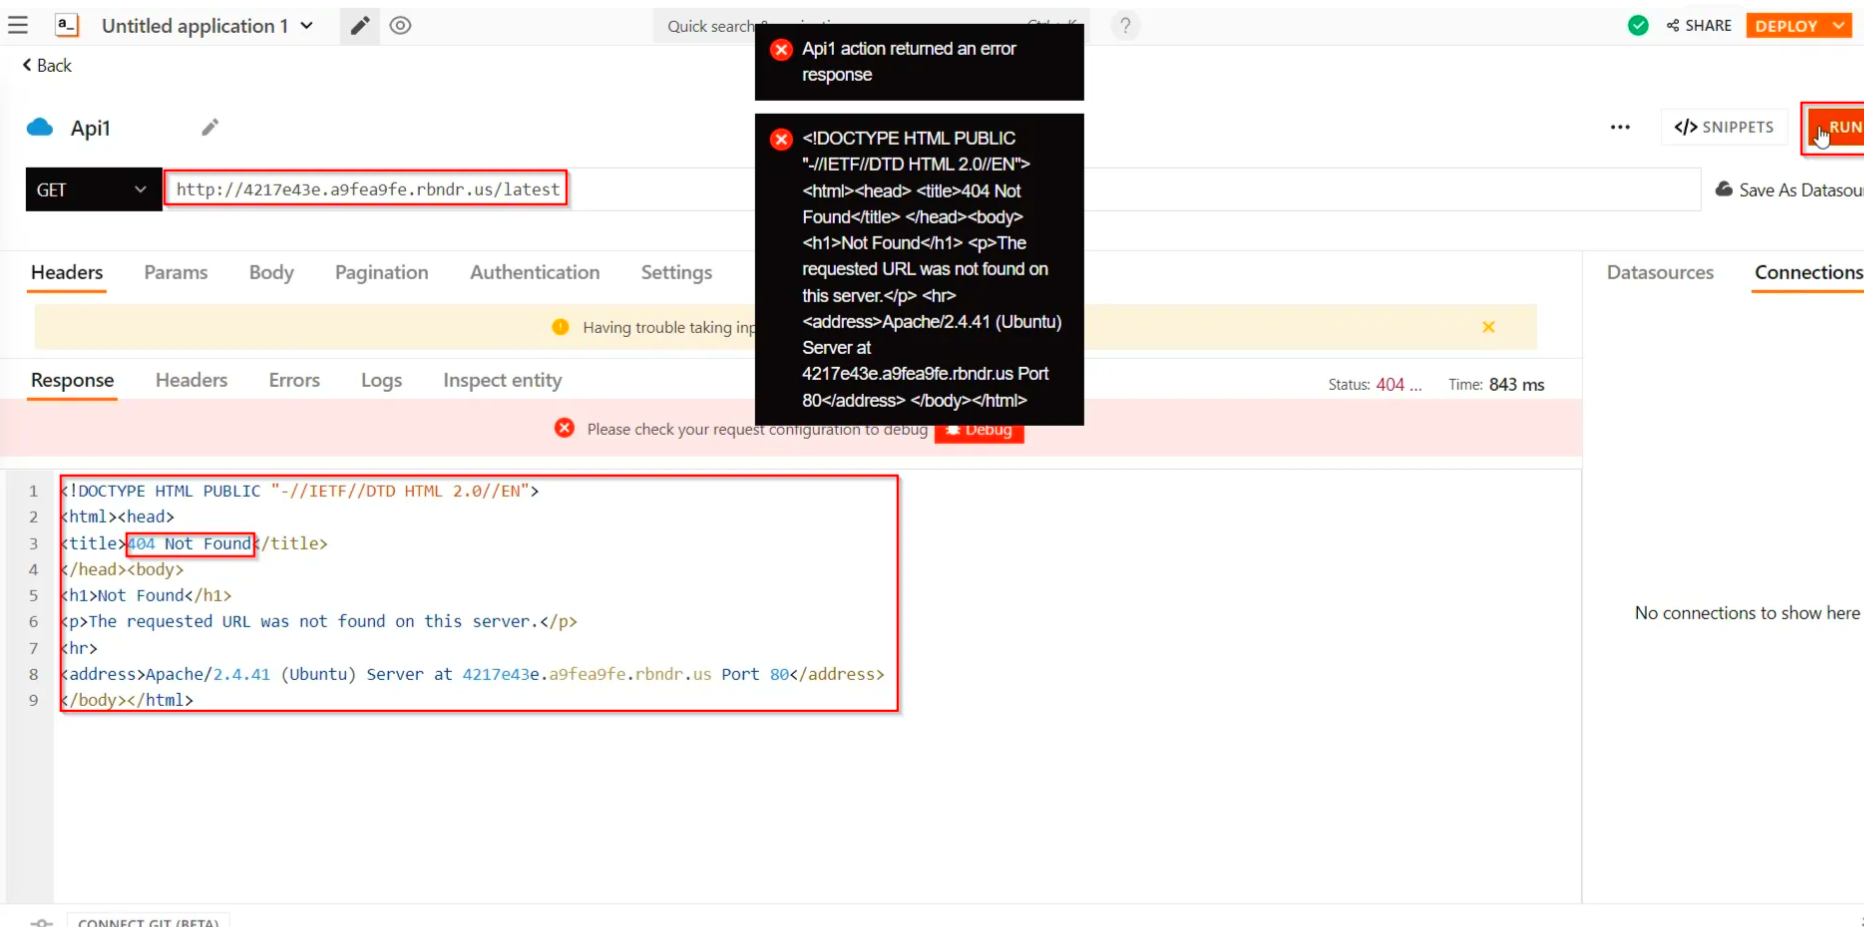Image resolution: width=1864 pixels, height=927 pixels.
Task: Click the 404 Not Found title text
Action: point(190,544)
